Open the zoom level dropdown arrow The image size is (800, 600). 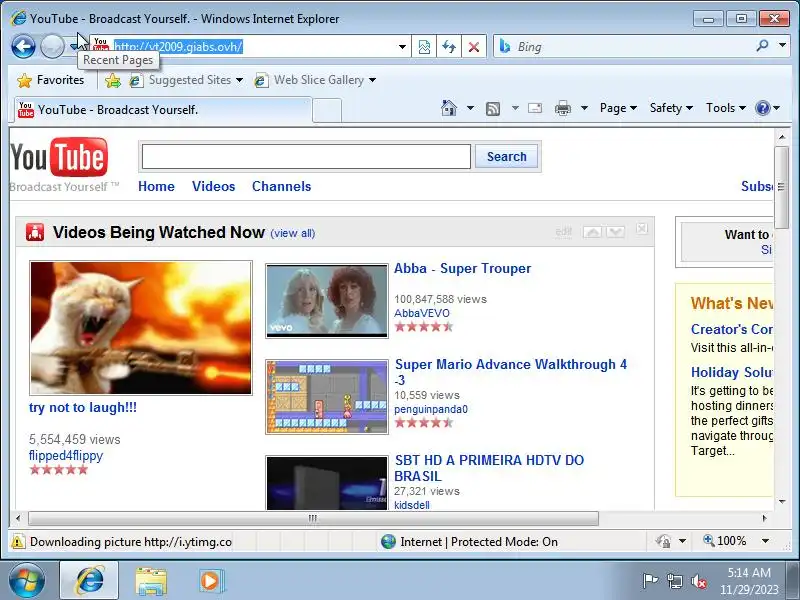765,541
